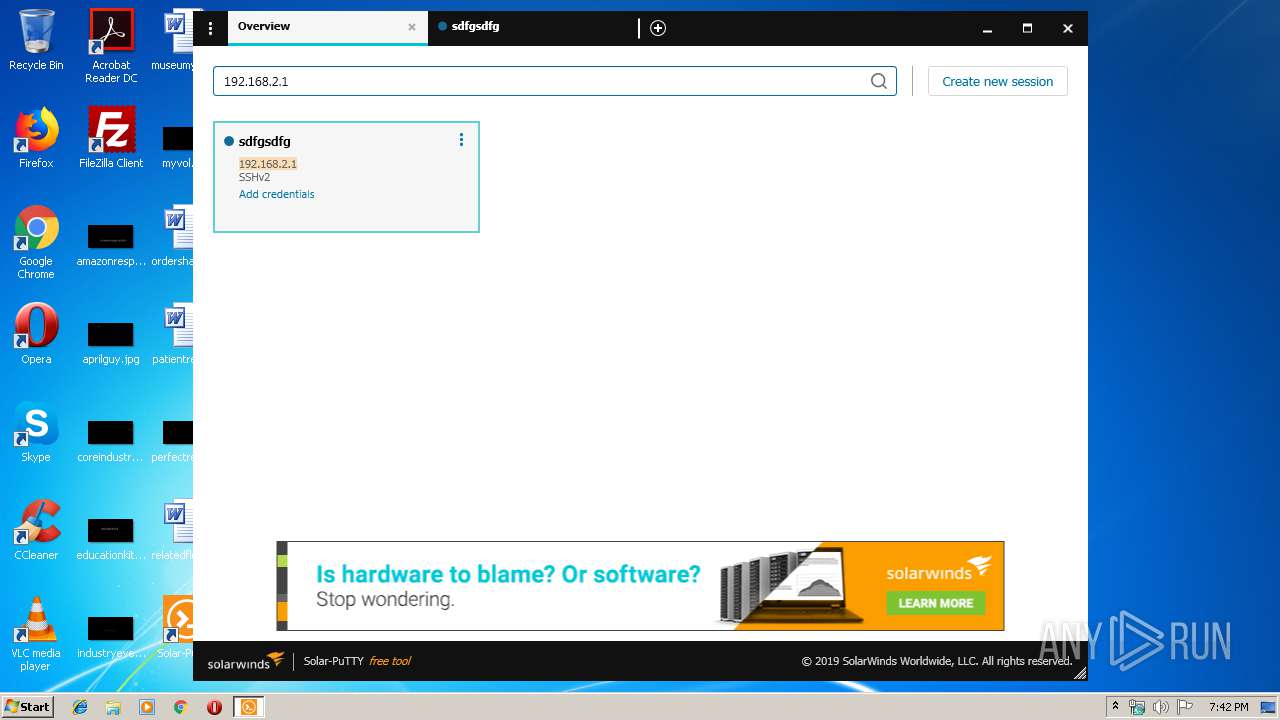This screenshot has width=1280, height=720.
Task: Select the Google Chrome desktop icon
Action: point(36,242)
